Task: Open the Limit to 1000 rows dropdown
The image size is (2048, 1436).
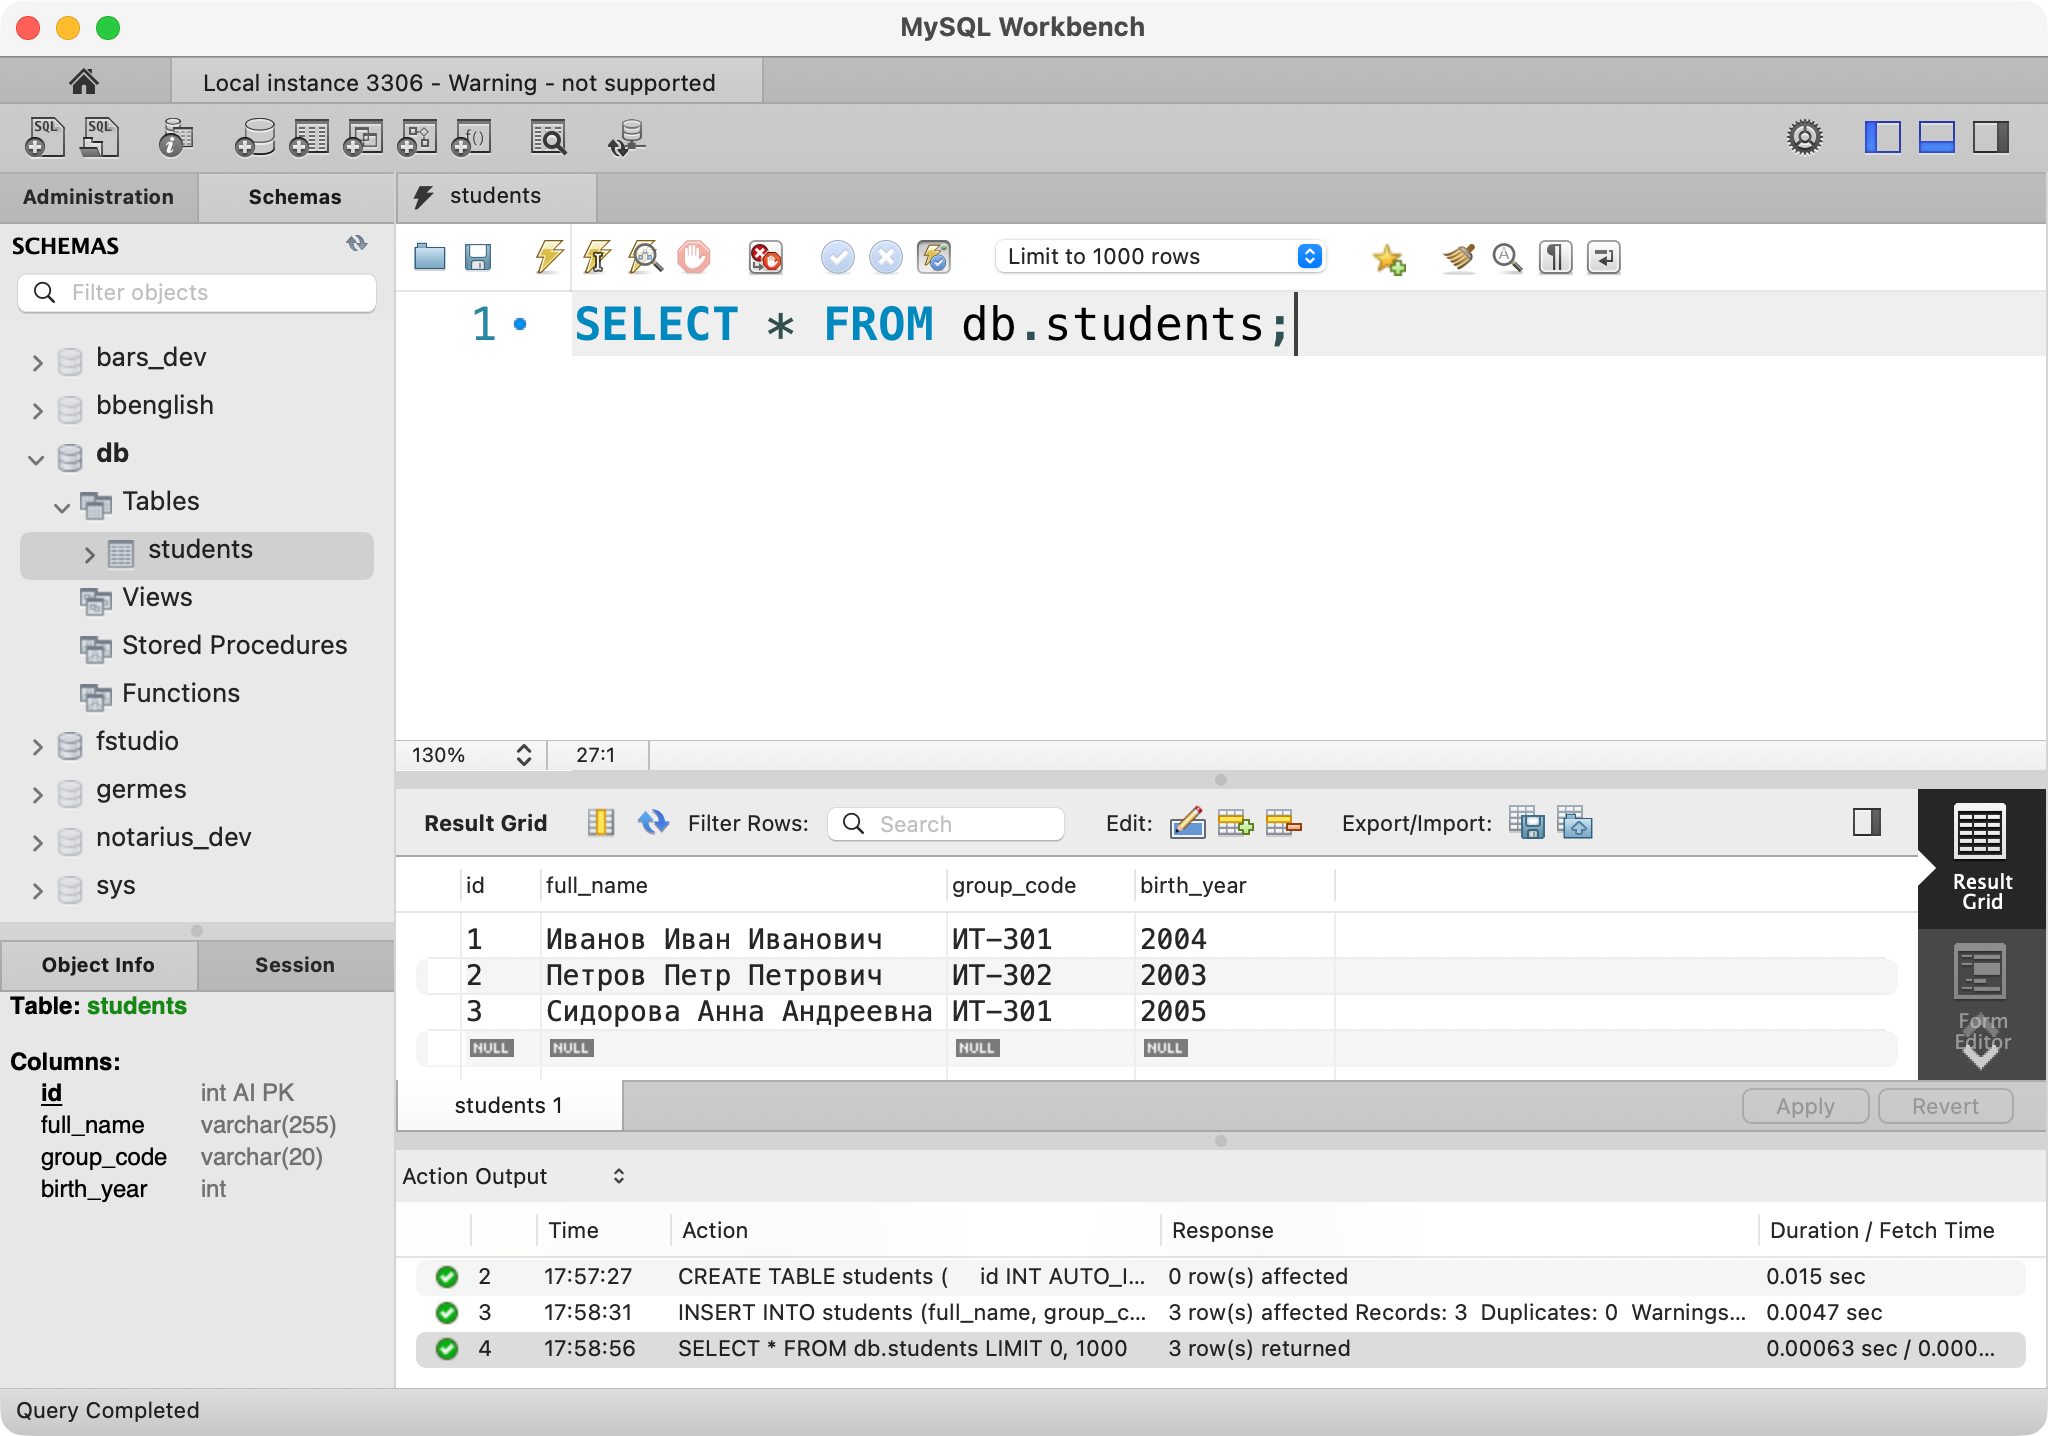Action: [x=1160, y=257]
